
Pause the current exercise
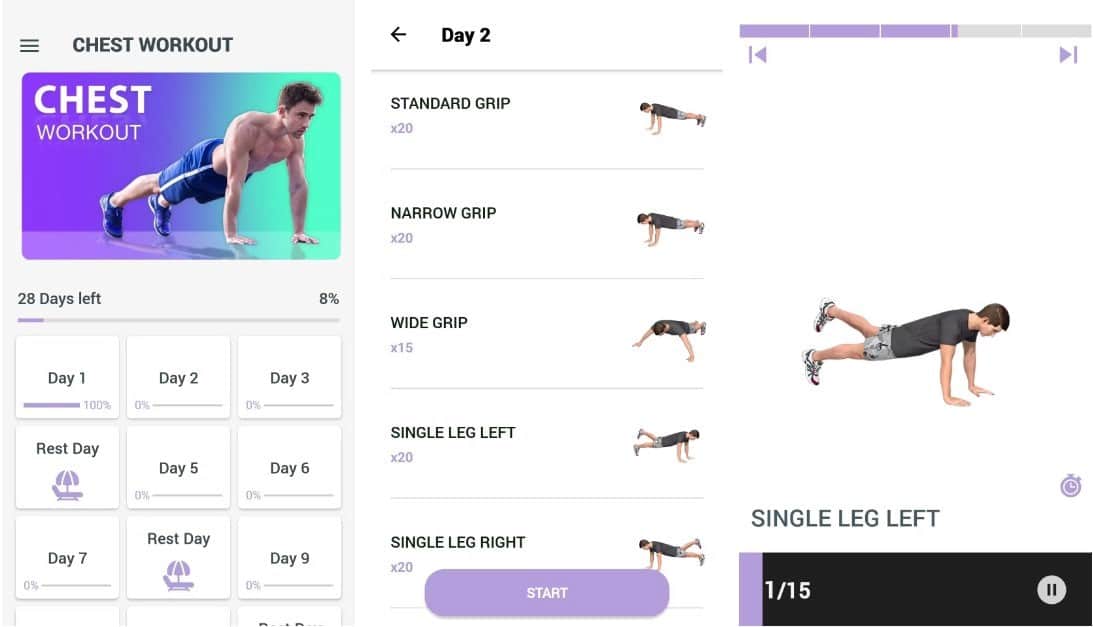tap(1051, 590)
